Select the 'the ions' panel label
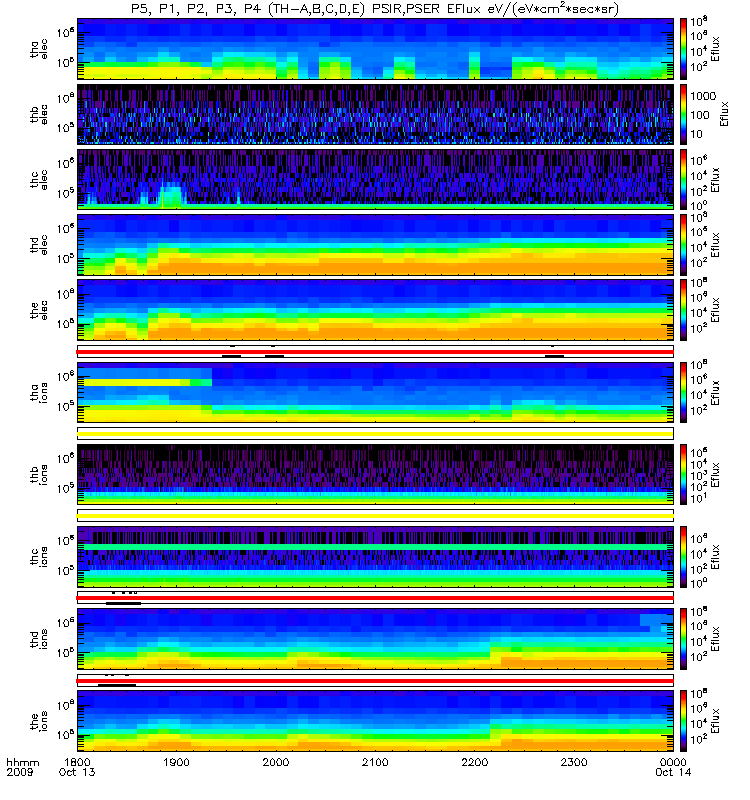The image size is (750, 800). 39,720
